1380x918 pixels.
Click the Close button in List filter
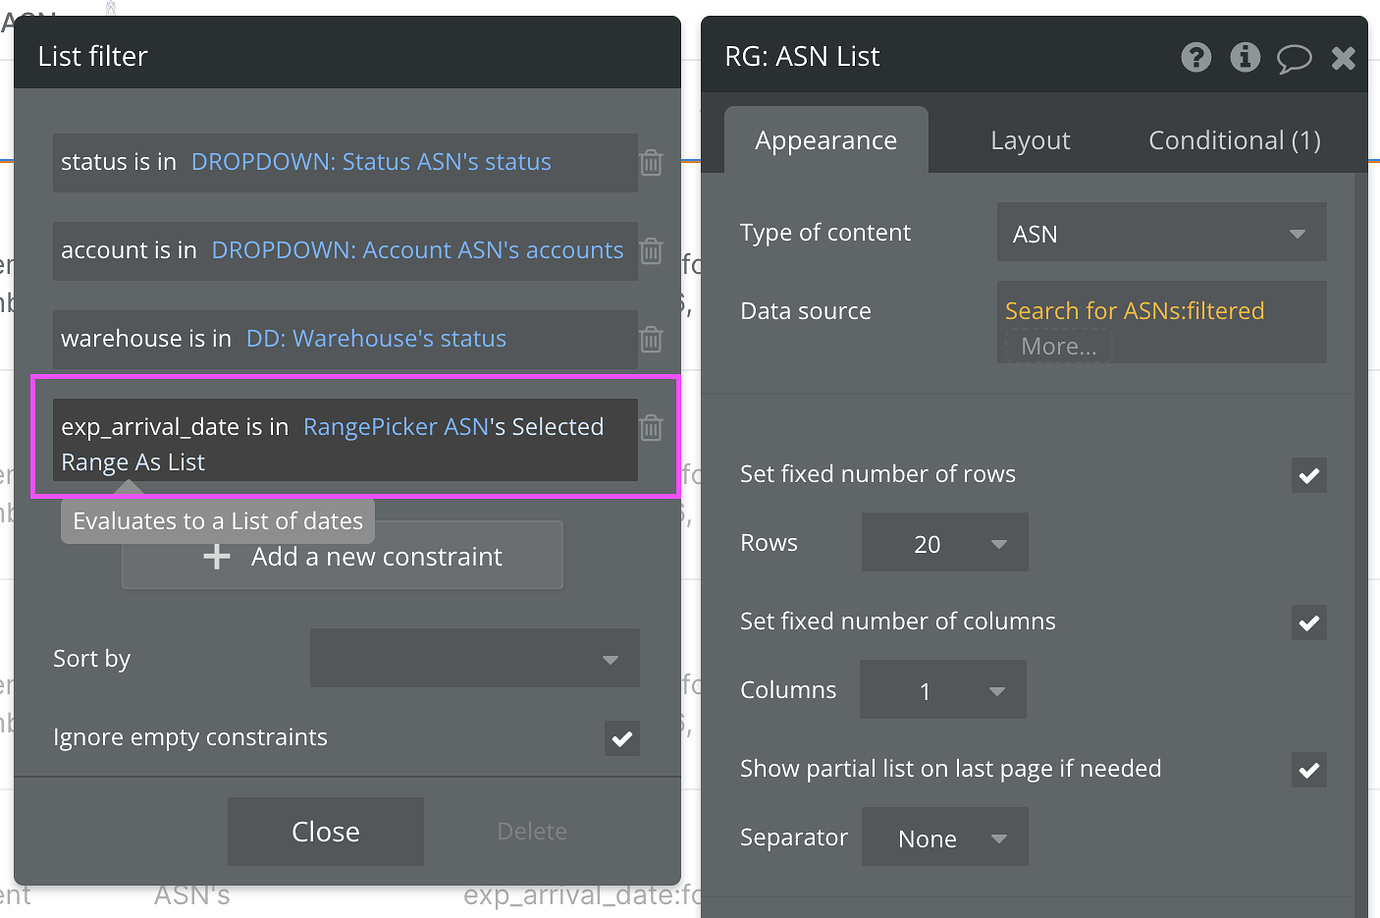click(x=325, y=831)
